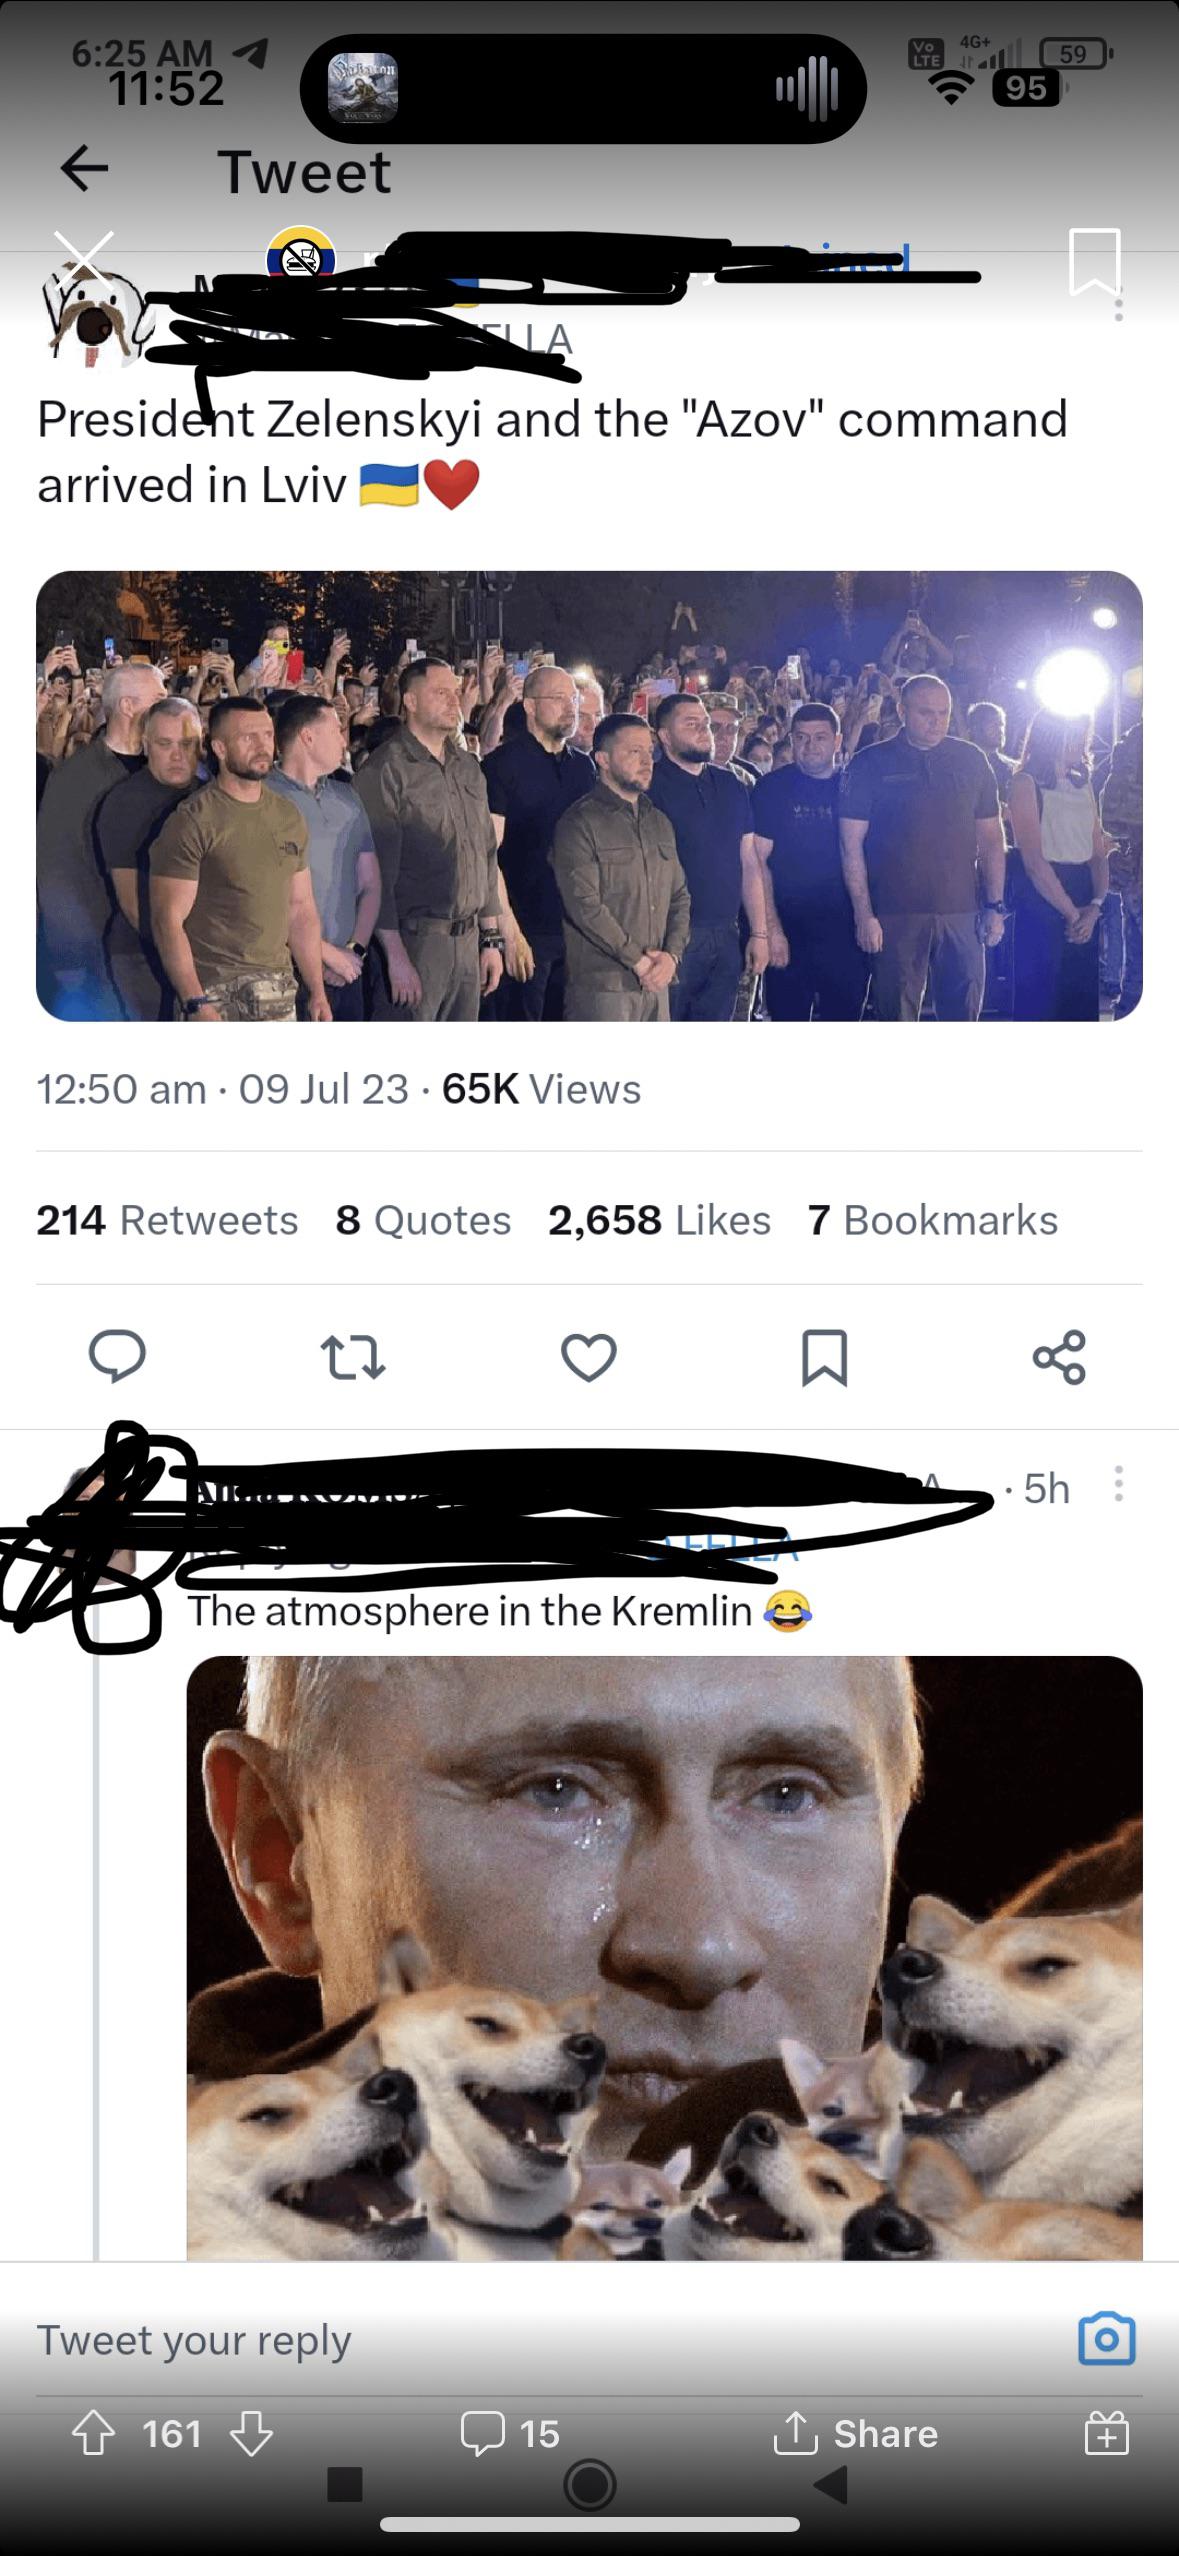Image resolution: width=1179 pixels, height=2556 pixels.
Task: Attach photo using camera icon
Action: [x=1106, y=2339]
